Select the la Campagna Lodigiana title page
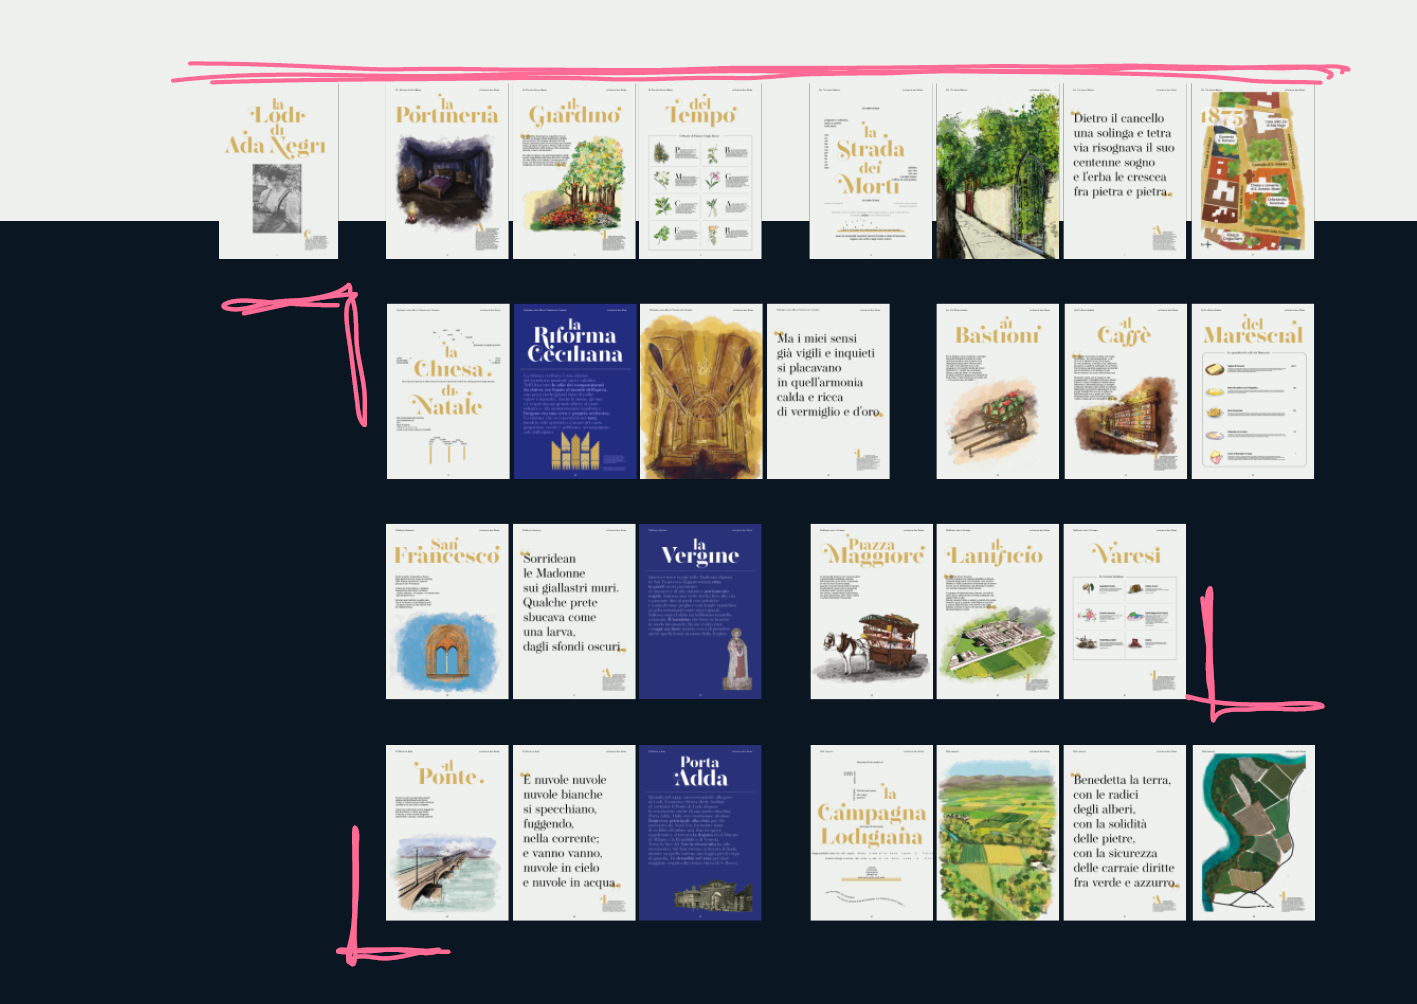This screenshot has width=1417, height=1004. 870,832
